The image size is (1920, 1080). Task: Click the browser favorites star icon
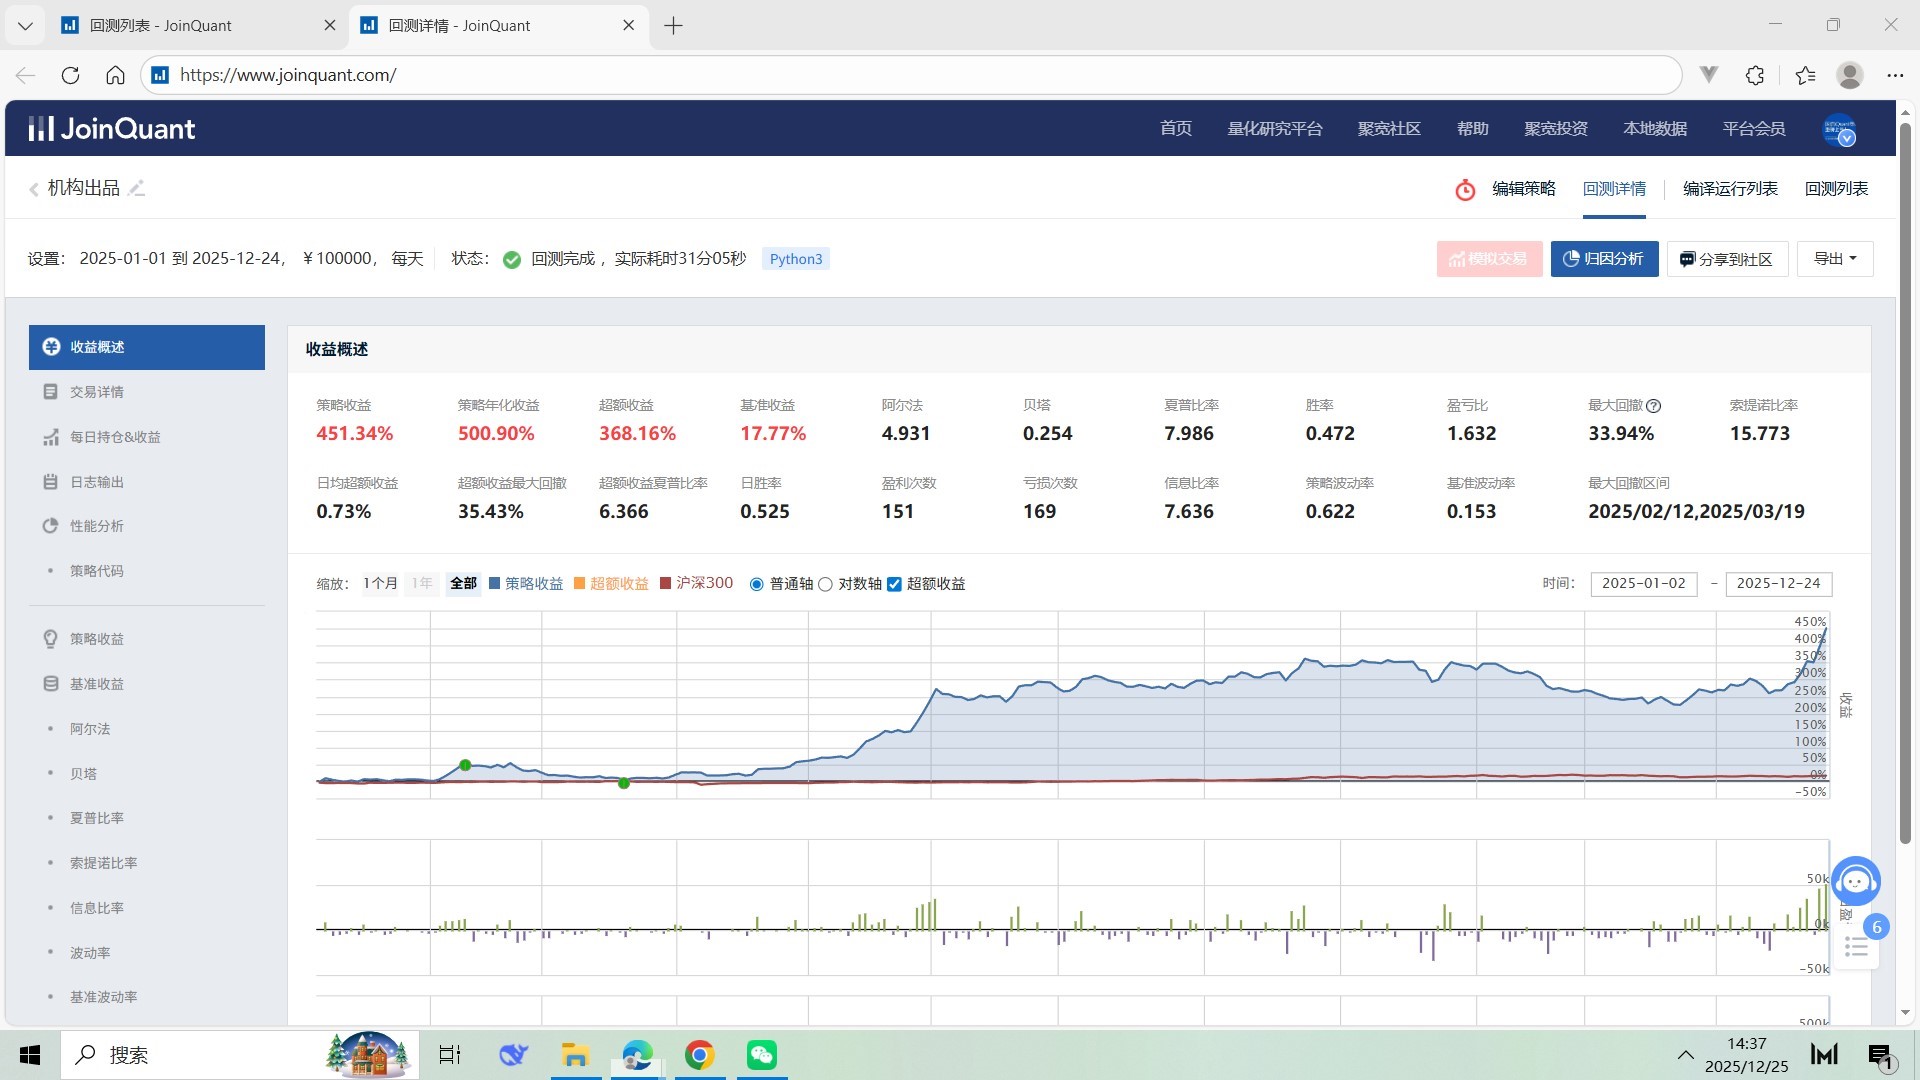coord(1805,75)
